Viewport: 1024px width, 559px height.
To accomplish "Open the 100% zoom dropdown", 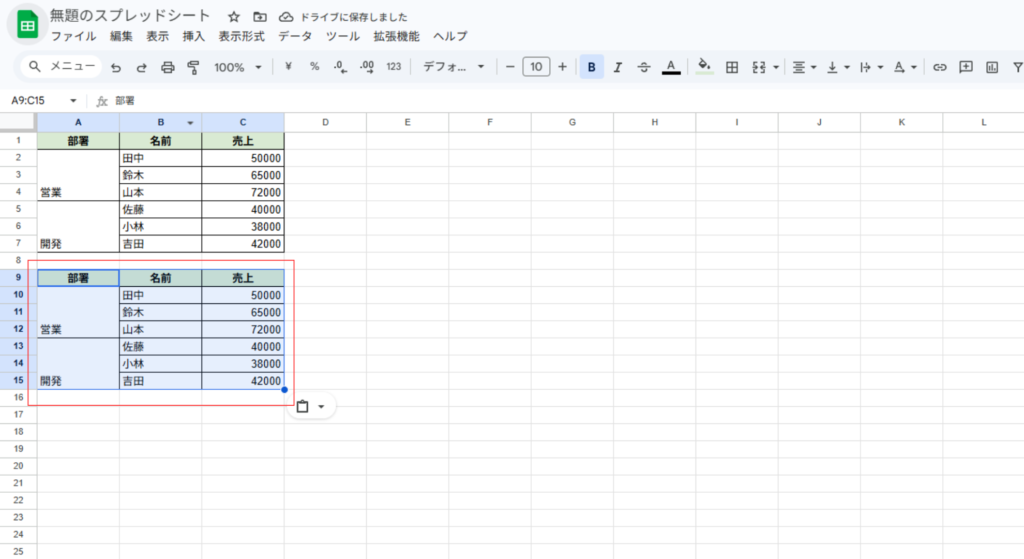I will [x=237, y=67].
